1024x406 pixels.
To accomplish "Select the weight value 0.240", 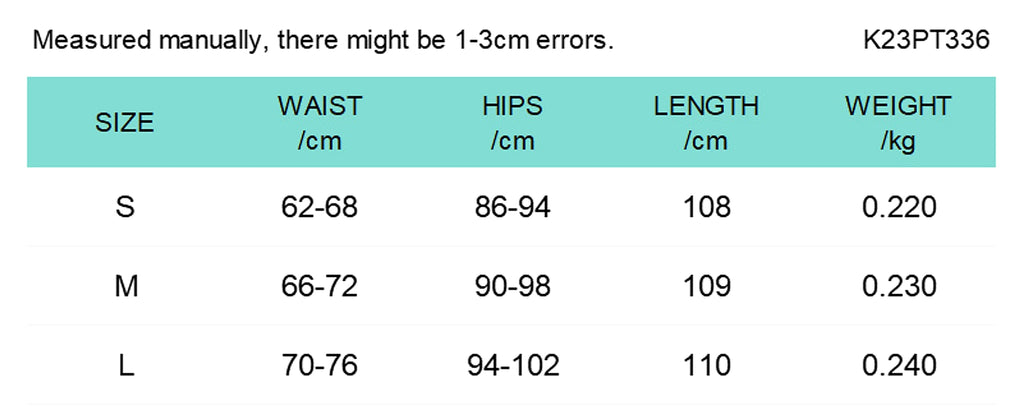I will pos(899,366).
